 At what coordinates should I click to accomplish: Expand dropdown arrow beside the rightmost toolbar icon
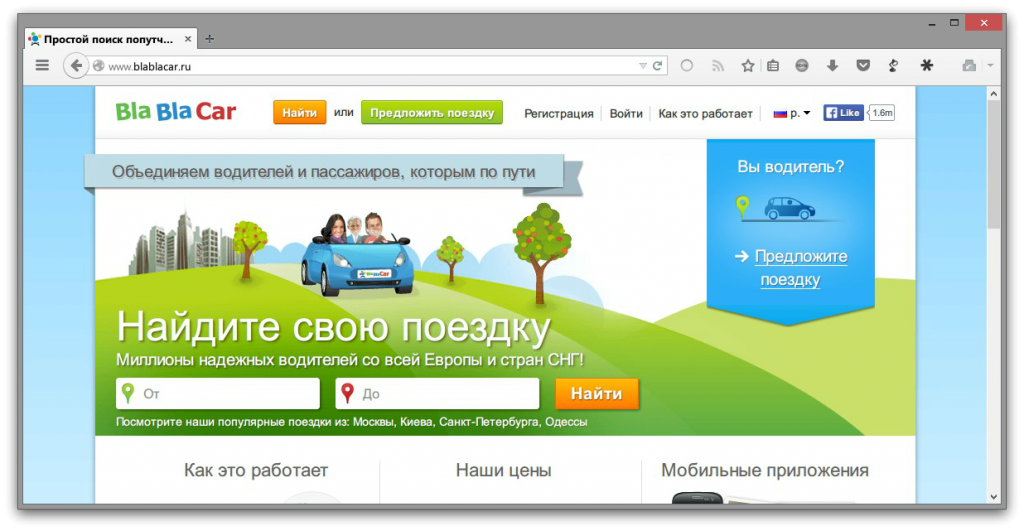click(990, 66)
